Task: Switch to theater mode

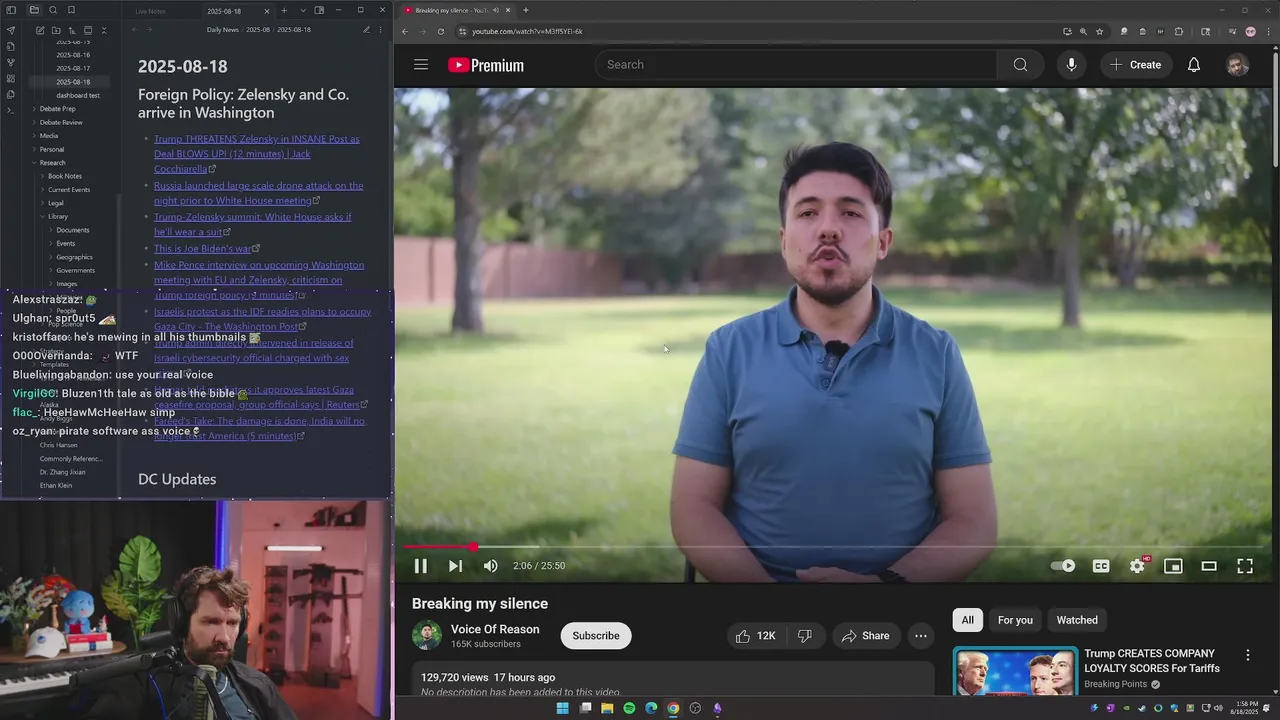Action: pos(1209,566)
